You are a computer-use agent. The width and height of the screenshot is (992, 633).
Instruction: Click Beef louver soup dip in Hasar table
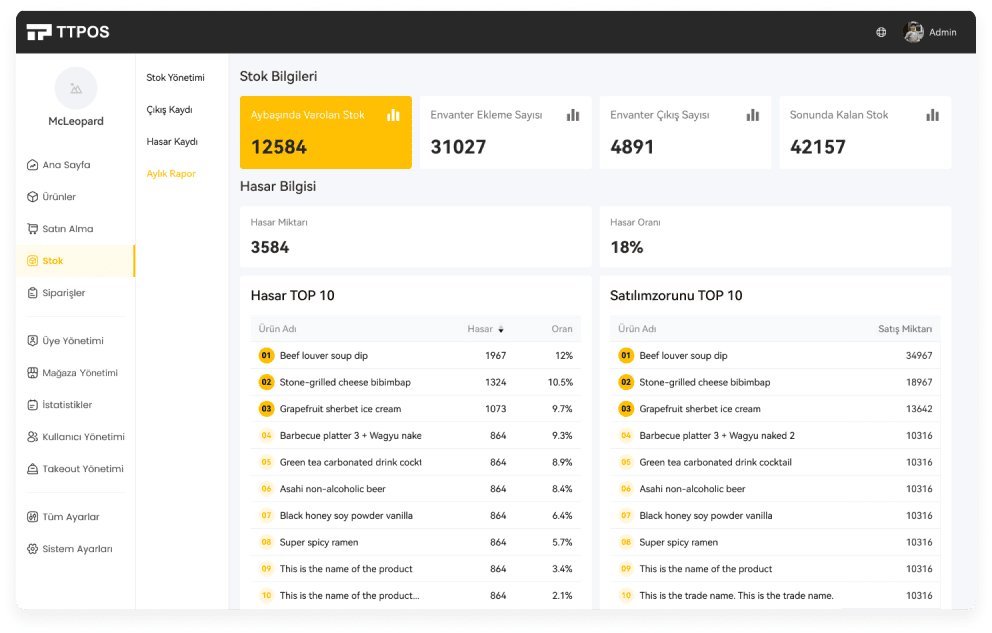[324, 356]
